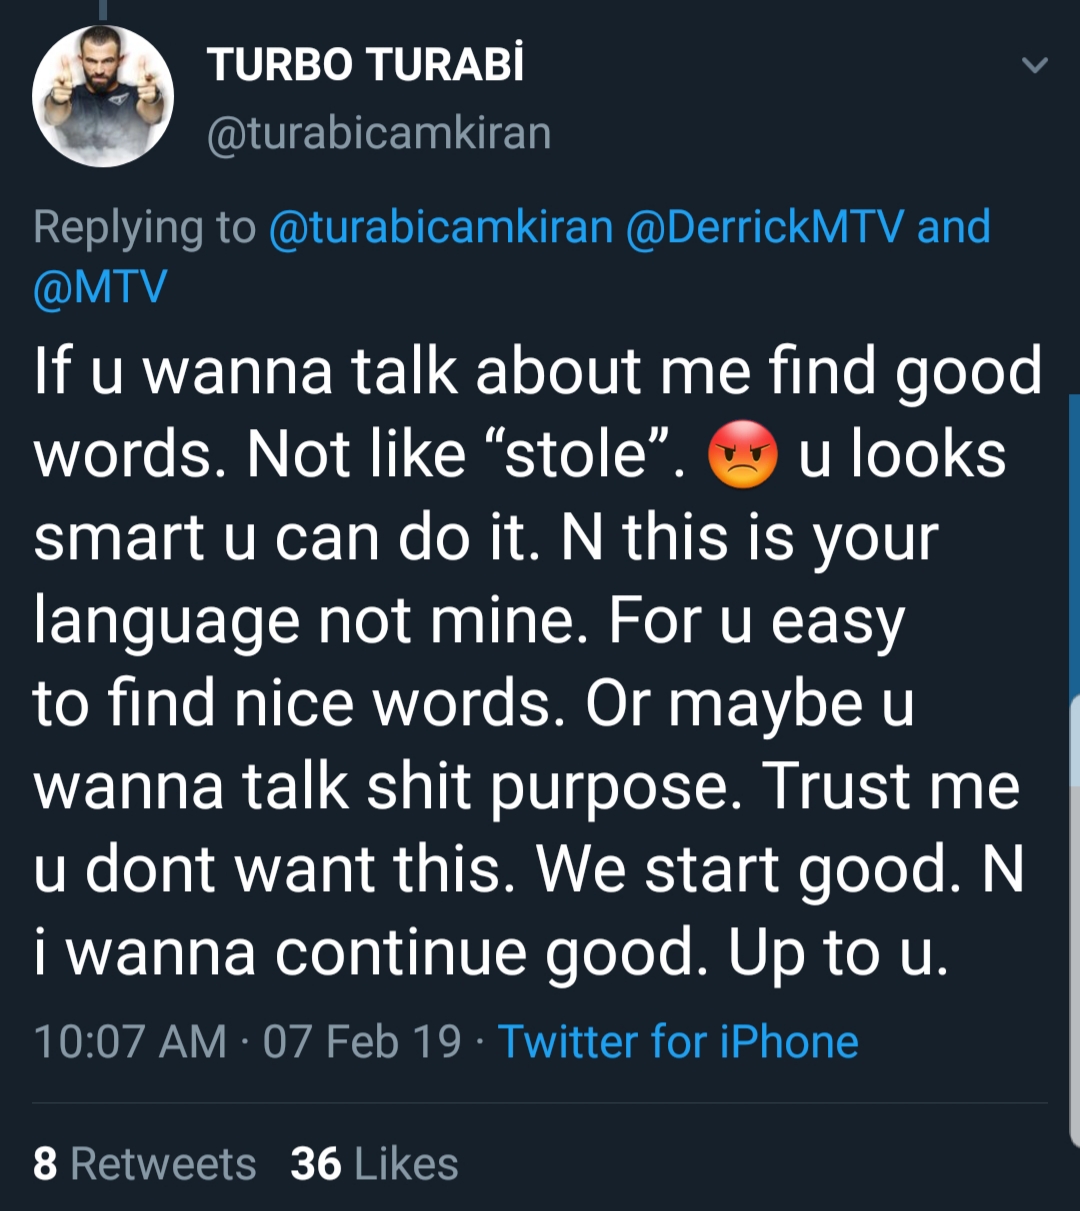View the 8 Retweets list

click(x=145, y=1164)
